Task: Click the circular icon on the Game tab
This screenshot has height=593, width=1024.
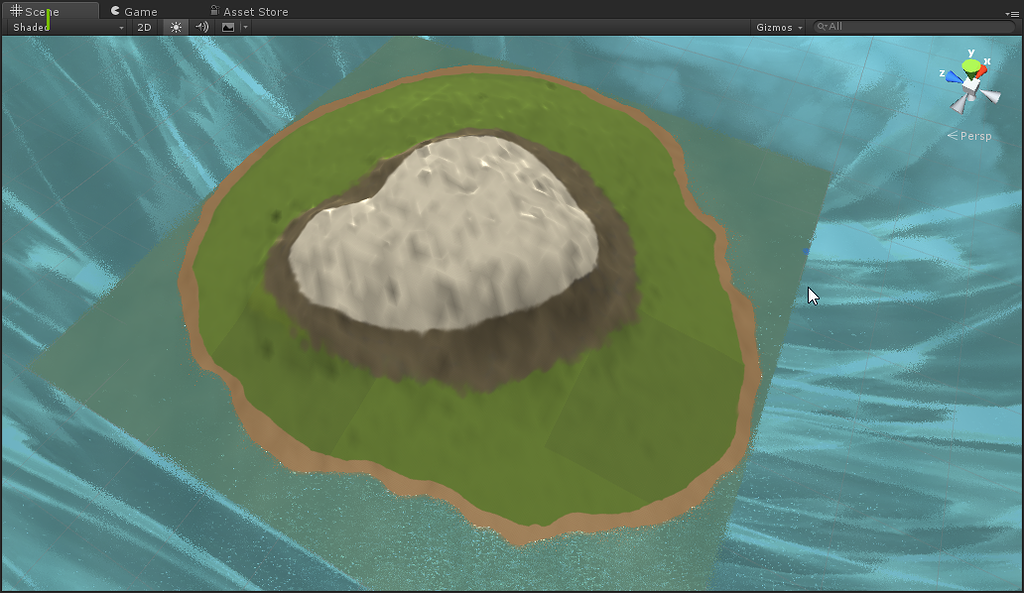Action: pos(115,11)
